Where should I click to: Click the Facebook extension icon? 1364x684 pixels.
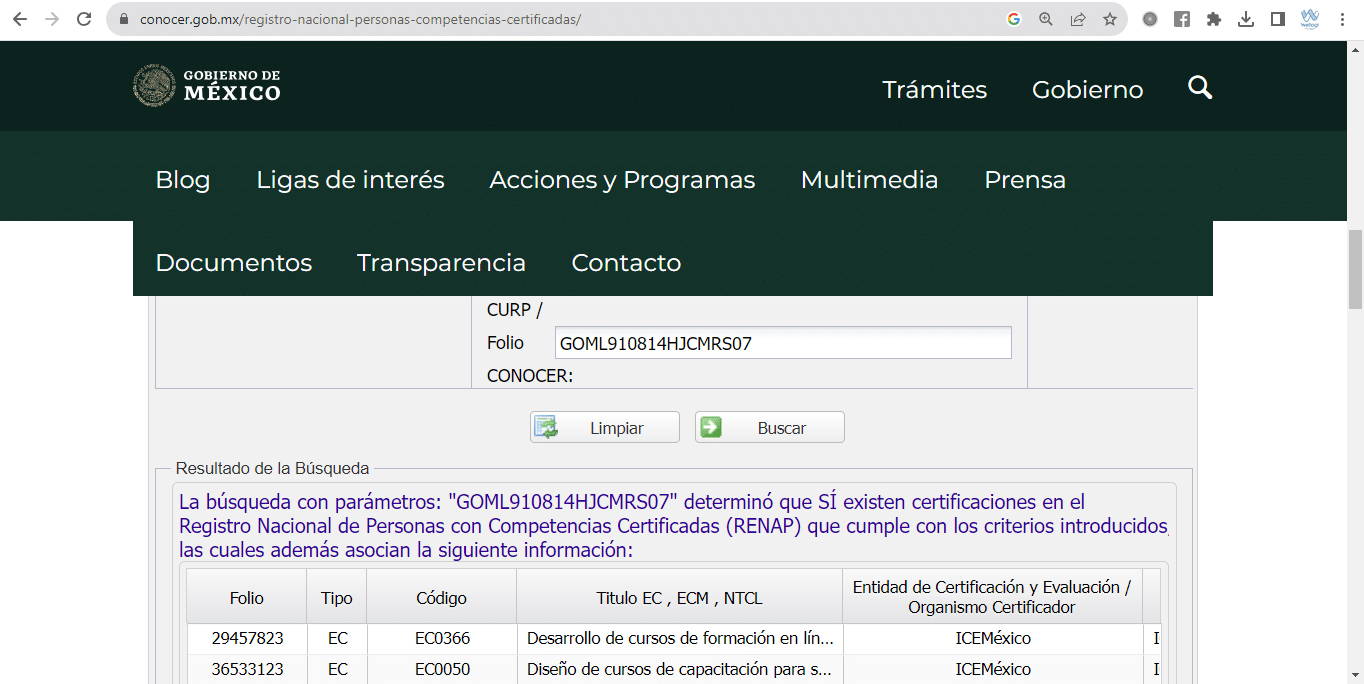pyautogui.click(x=1181, y=18)
